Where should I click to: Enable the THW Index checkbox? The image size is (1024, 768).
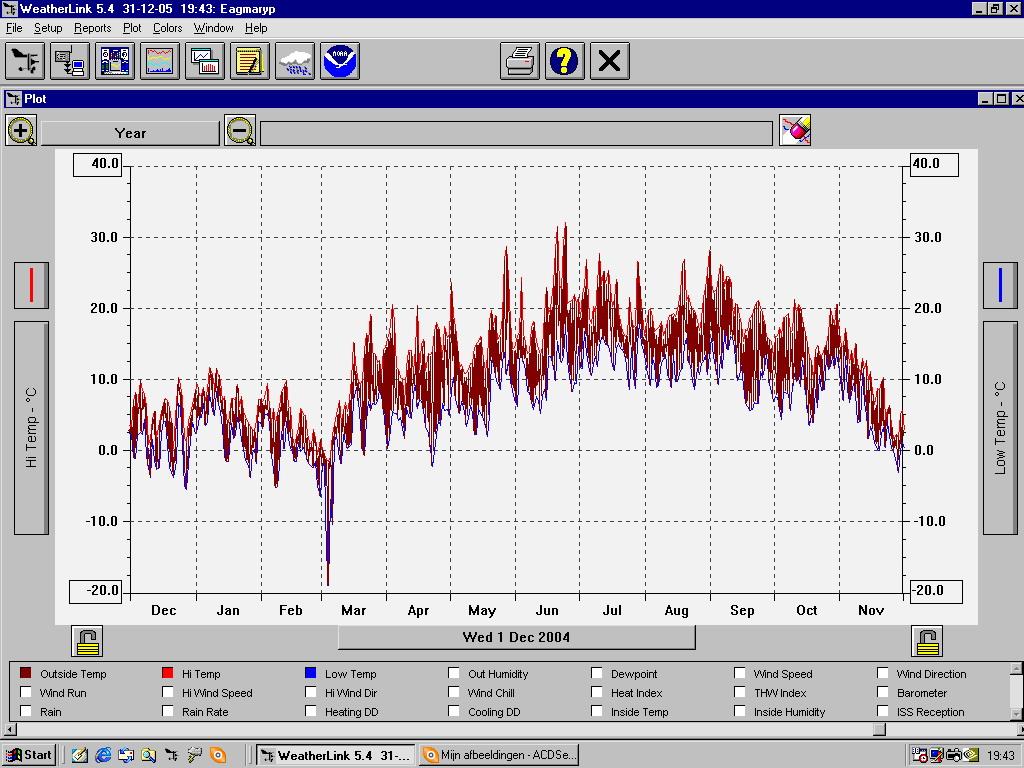pos(740,692)
